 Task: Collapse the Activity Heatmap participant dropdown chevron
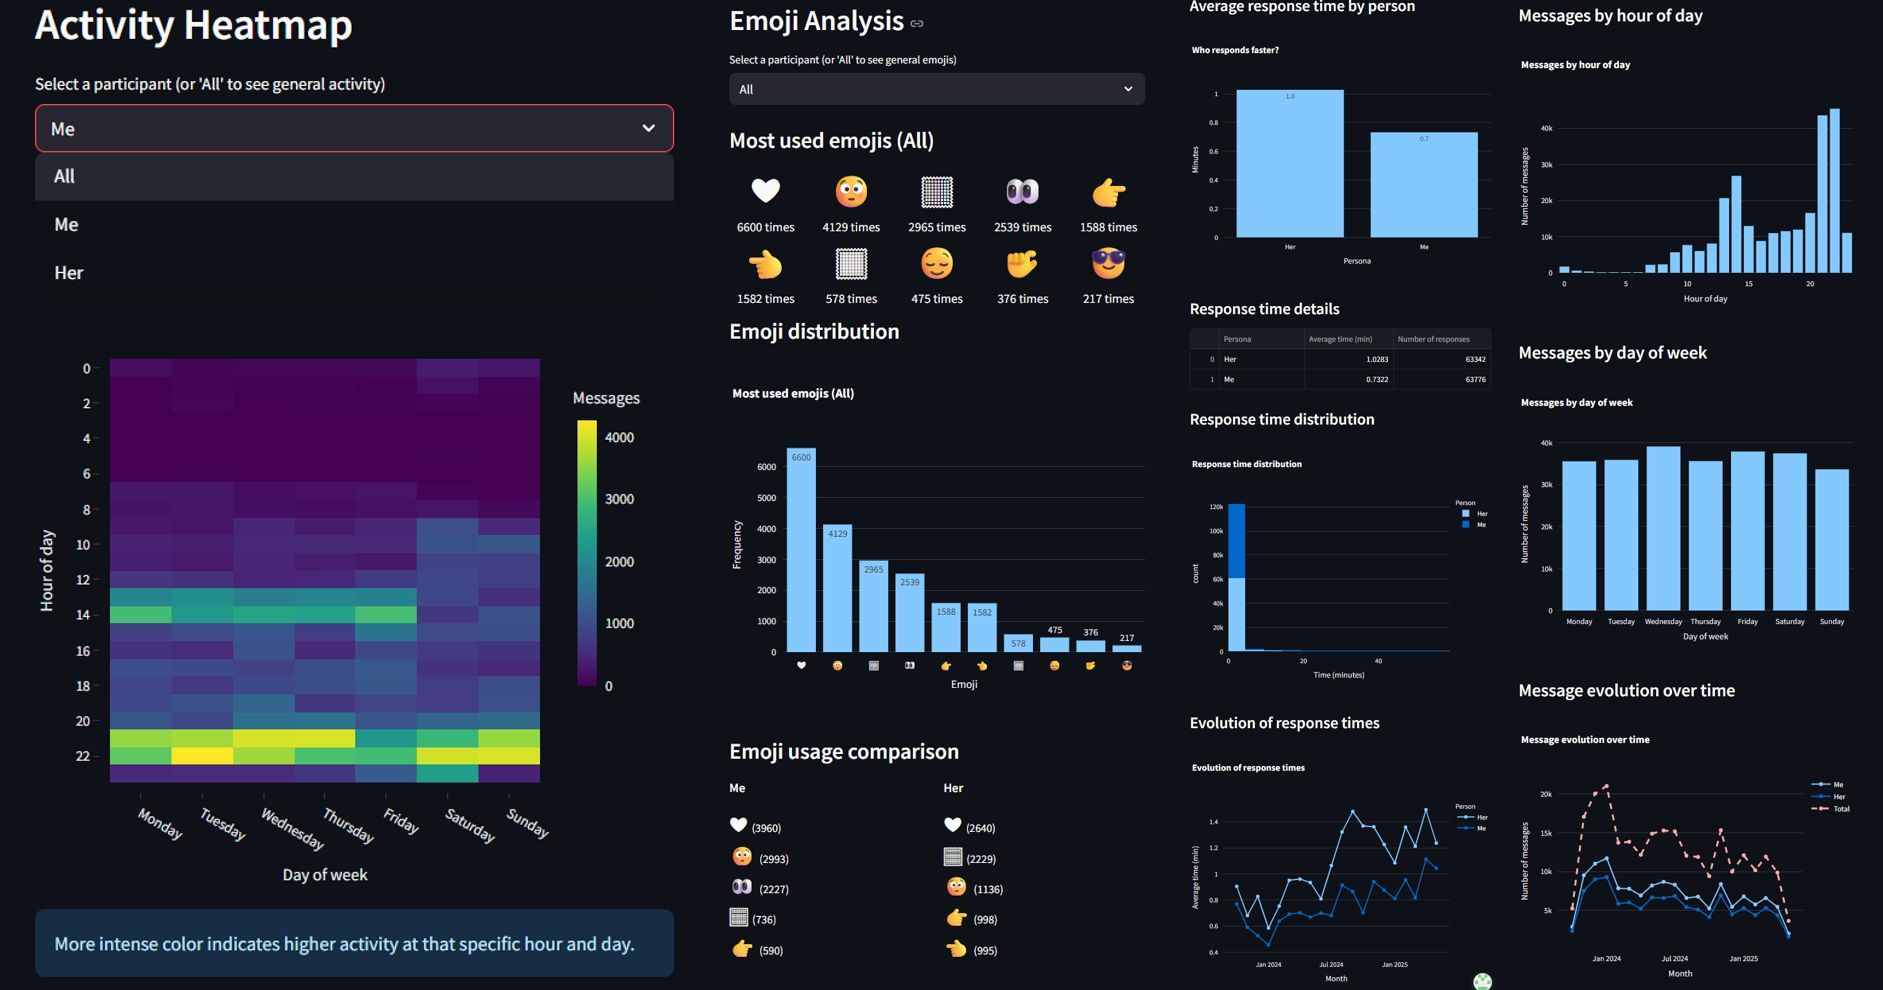648,128
